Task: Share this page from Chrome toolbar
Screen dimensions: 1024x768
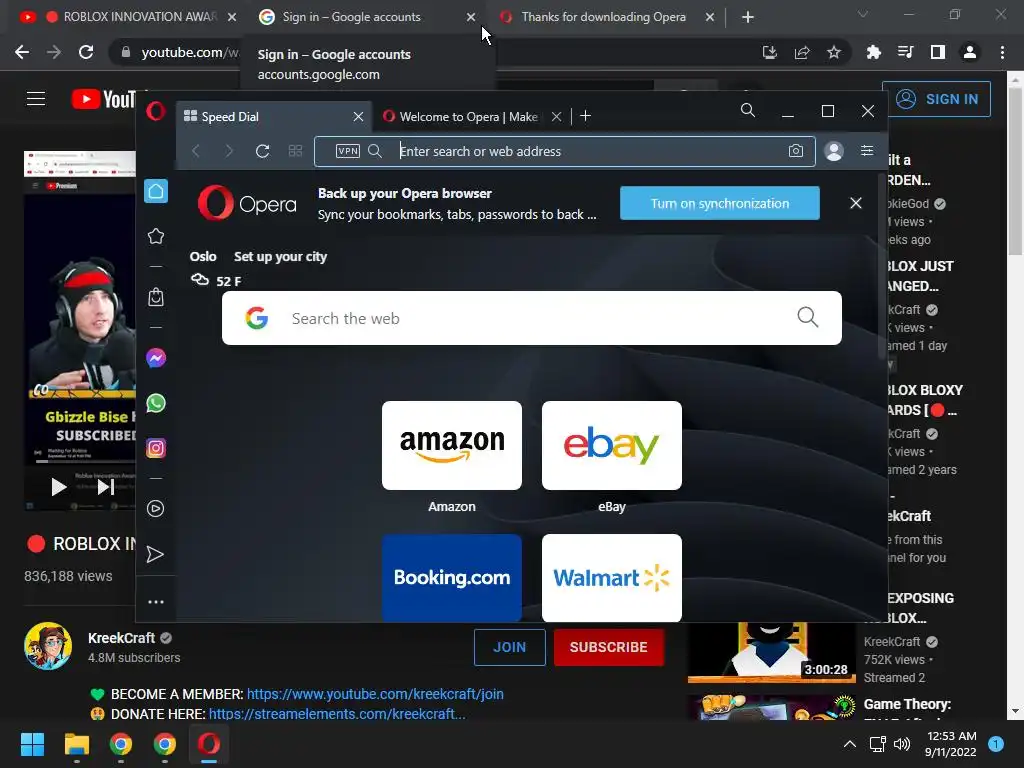Action: coord(802,52)
